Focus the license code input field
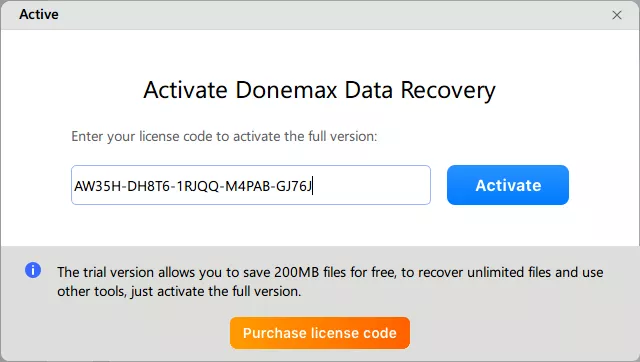This screenshot has height=362, width=640. click(x=251, y=185)
